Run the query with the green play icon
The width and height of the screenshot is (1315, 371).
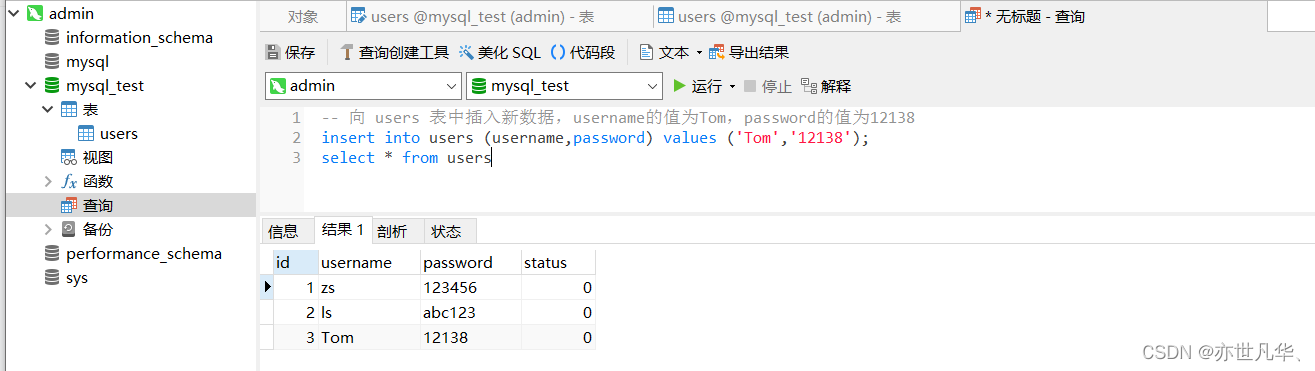click(680, 86)
